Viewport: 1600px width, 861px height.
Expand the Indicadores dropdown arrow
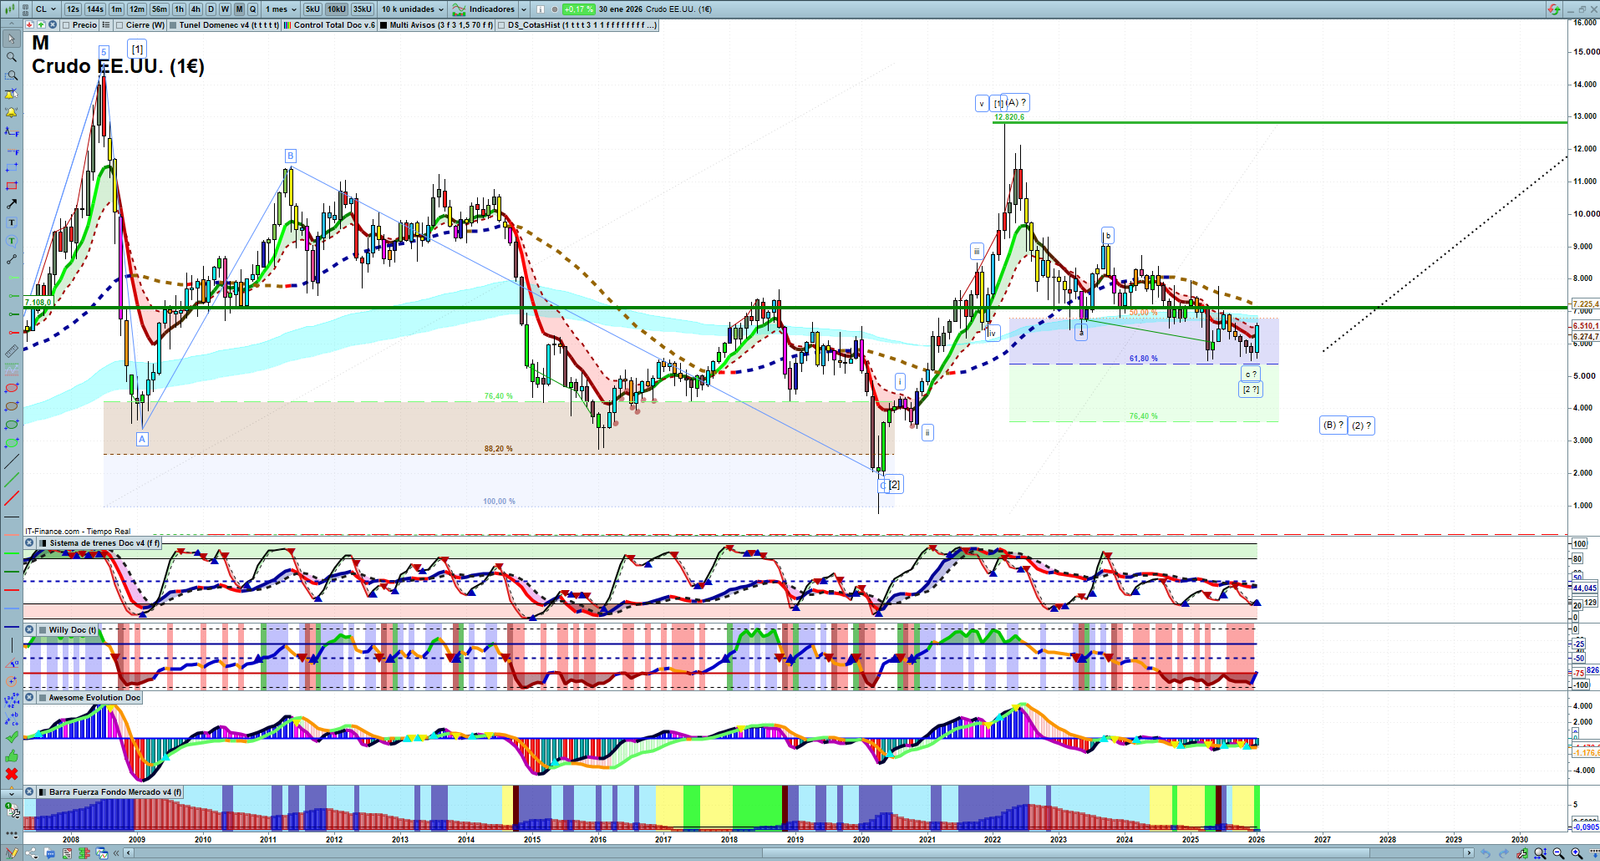(523, 9)
